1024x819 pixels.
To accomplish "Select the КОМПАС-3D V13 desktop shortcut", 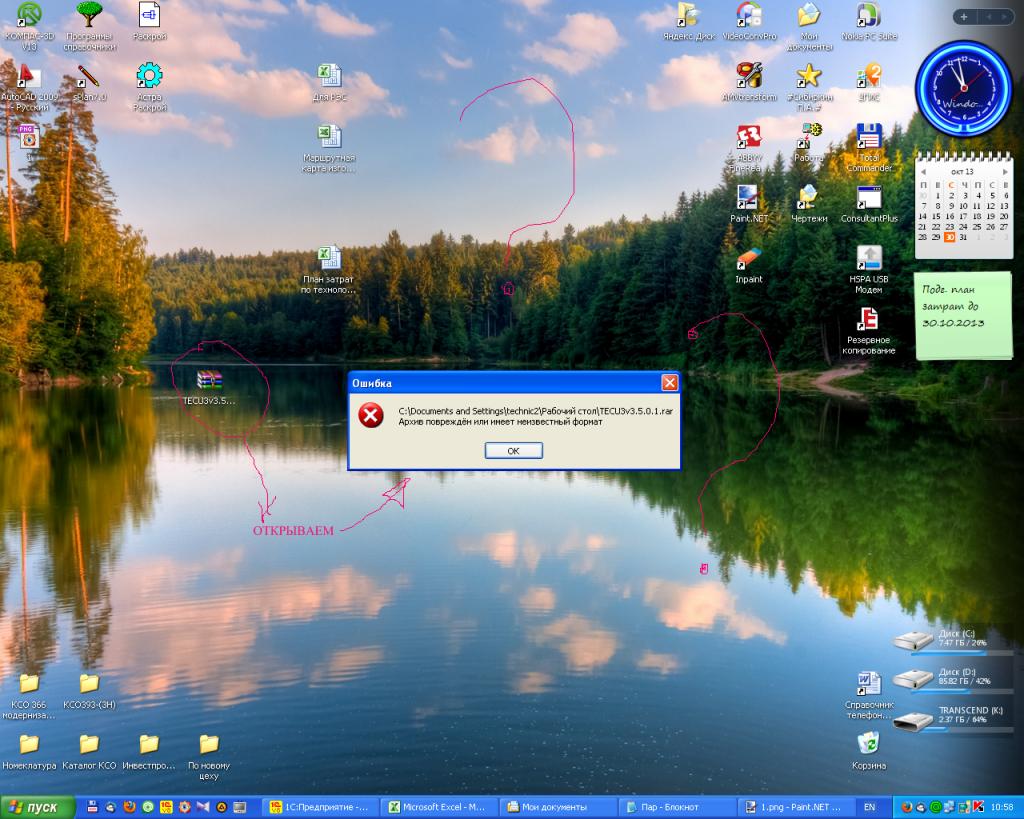I will point(30,16).
